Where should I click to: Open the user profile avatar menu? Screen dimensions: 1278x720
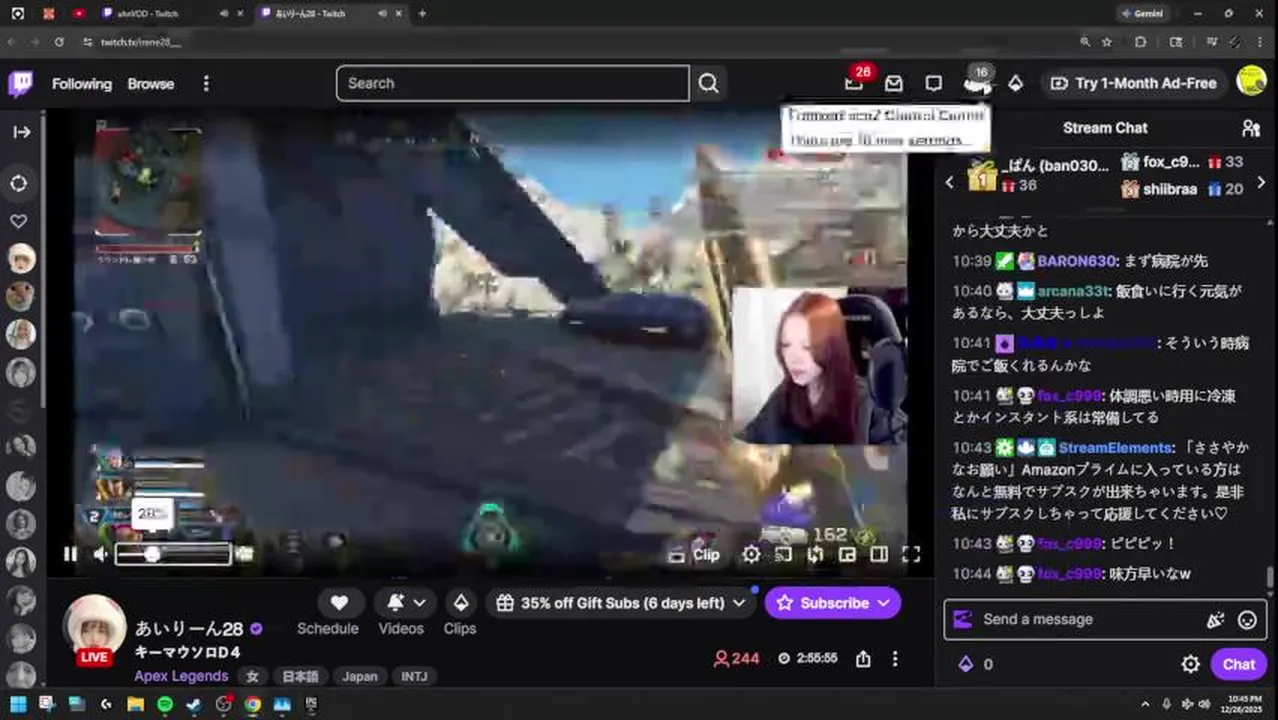pyautogui.click(x=1251, y=83)
